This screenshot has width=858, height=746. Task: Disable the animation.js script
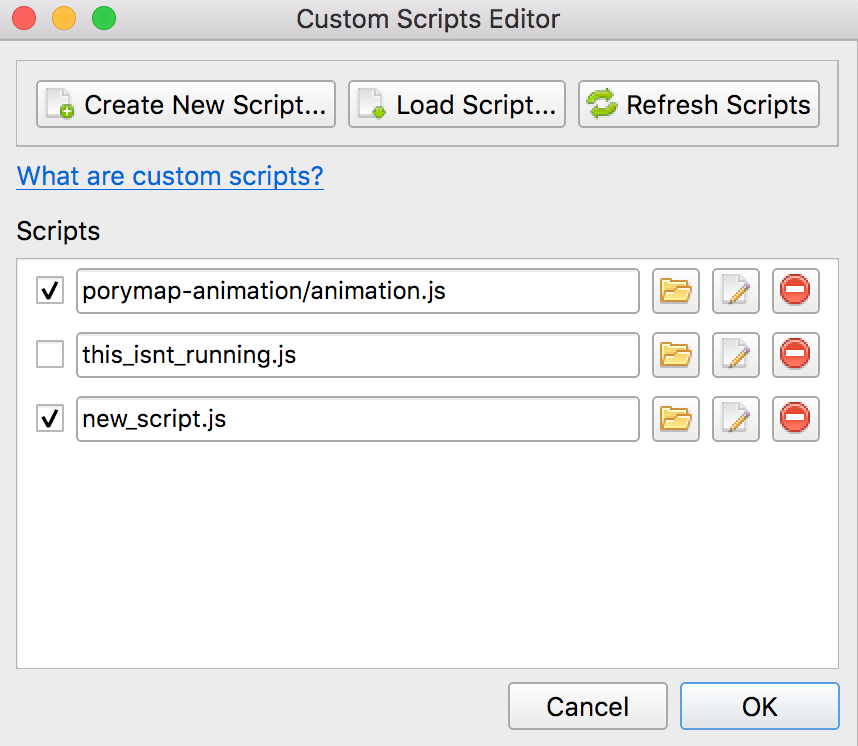pyautogui.click(x=49, y=291)
